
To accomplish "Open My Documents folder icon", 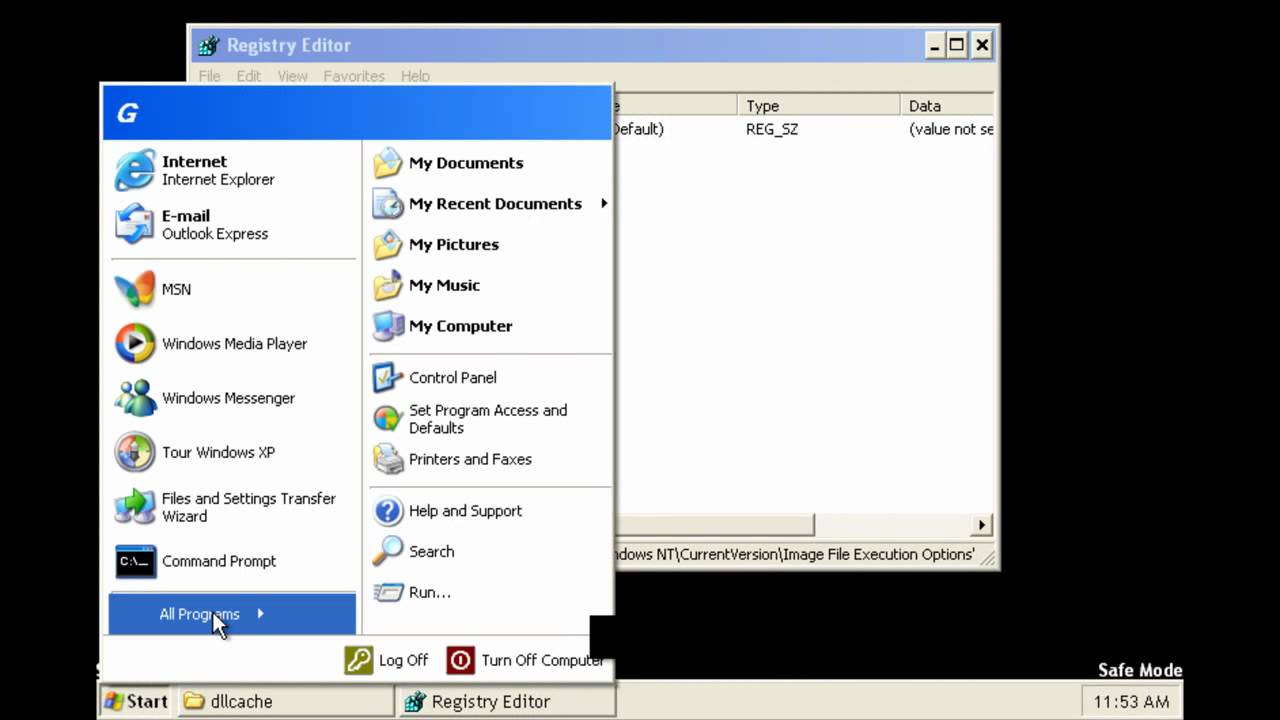I will pyautogui.click(x=388, y=163).
